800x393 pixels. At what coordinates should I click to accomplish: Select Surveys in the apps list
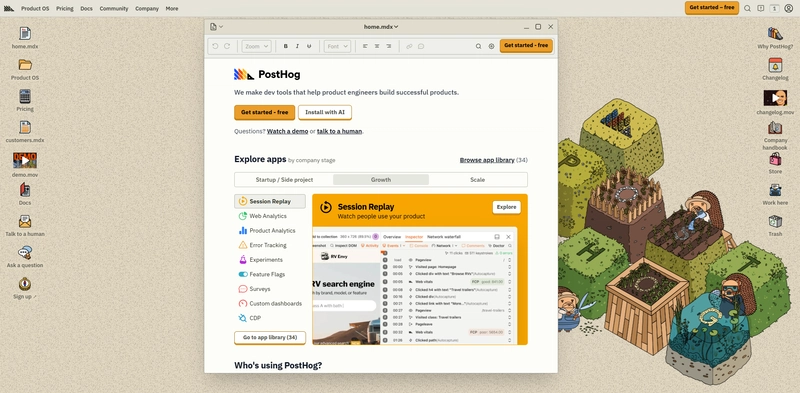pos(270,289)
